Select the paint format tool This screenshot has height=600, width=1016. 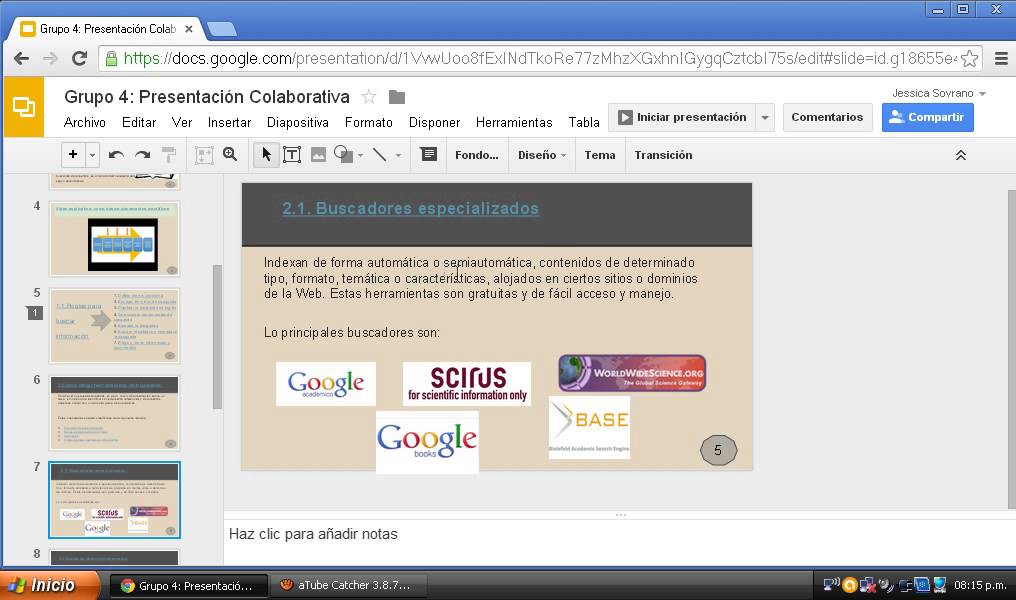click(168, 155)
